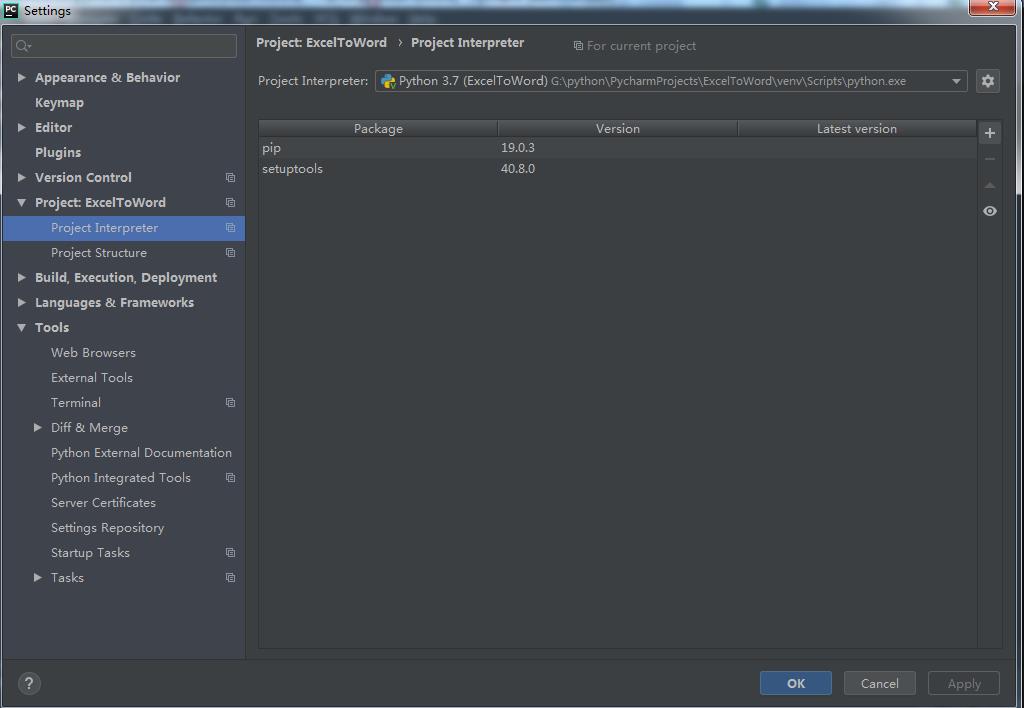Open Settings Repository page

(108, 528)
